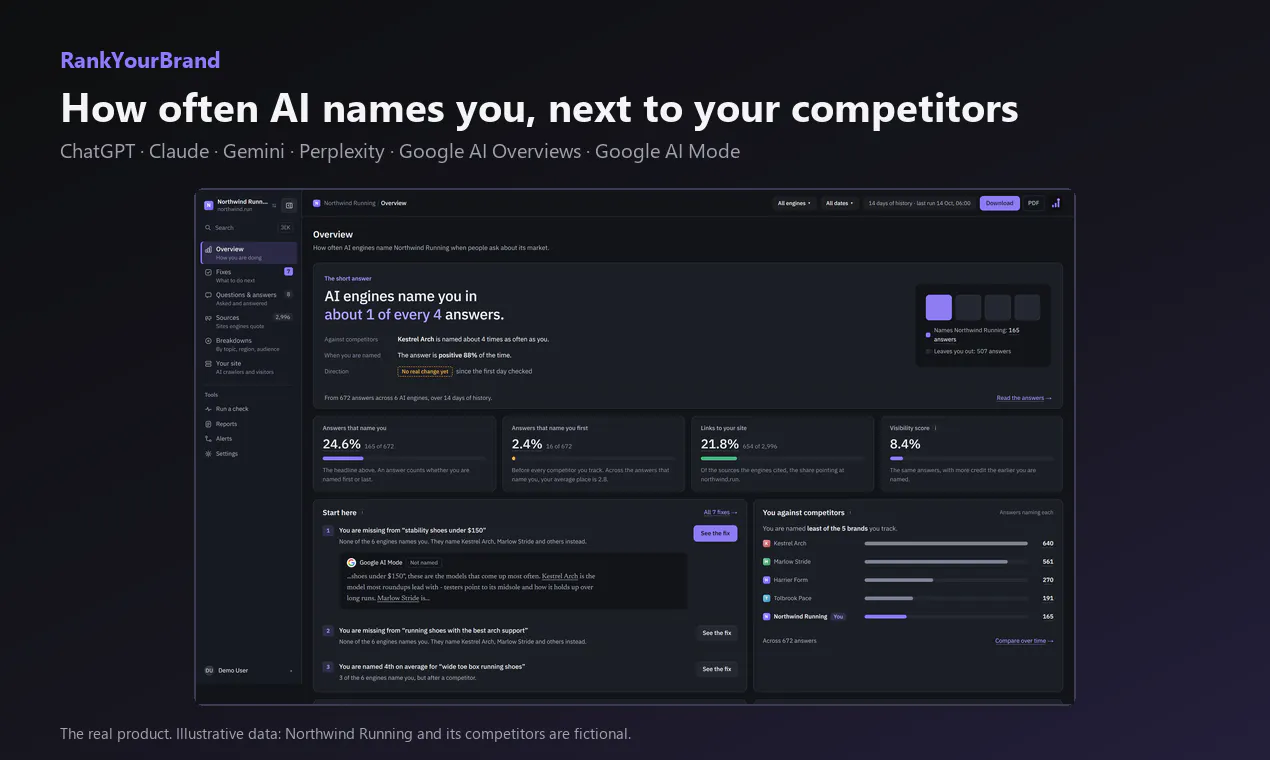This screenshot has width=1270, height=760.
Task: Click the search magnifier icon
Action: tap(208, 228)
